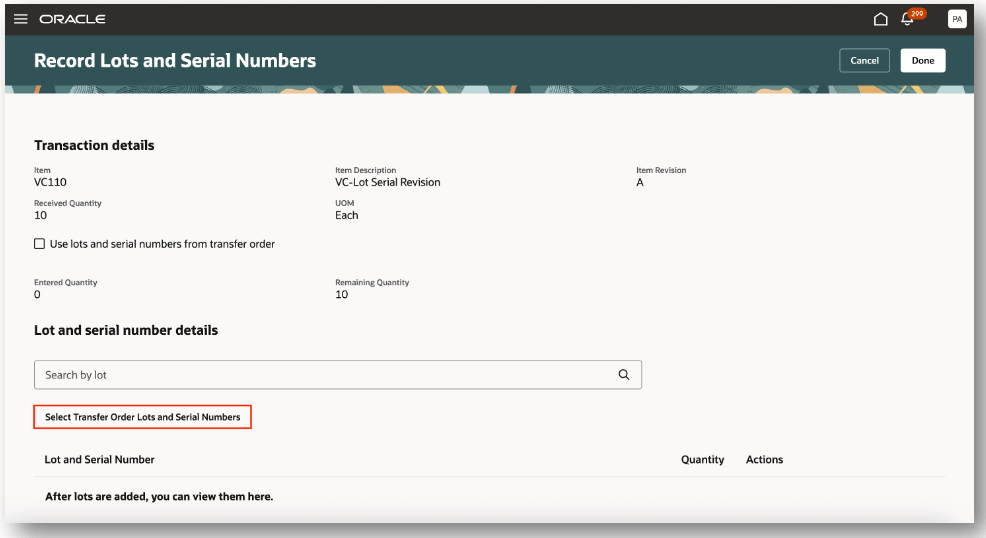Screen dimensions: 986x538
Task: Click the 'After lots are added' message
Action: point(159,497)
